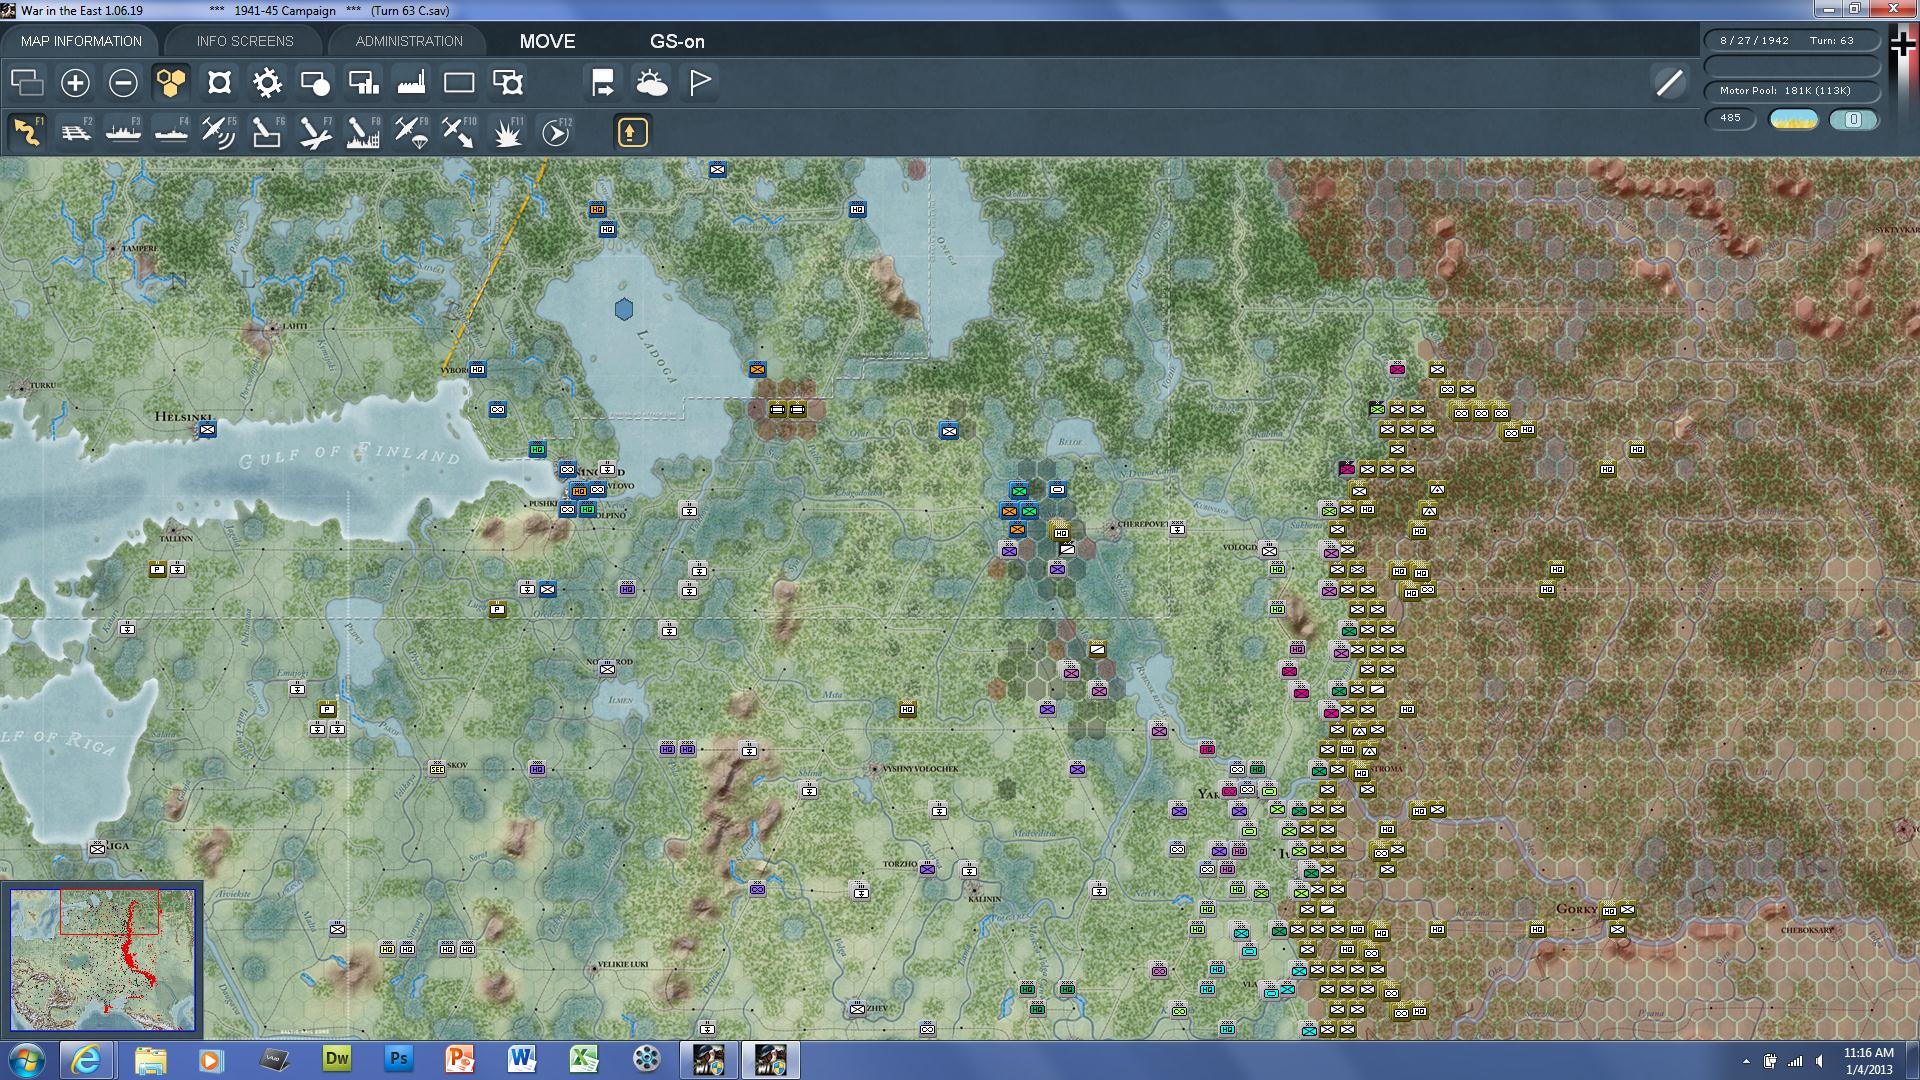Select the F4 amphibious transport mode
The width and height of the screenshot is (1920, 1080).
tap(171, 132)
